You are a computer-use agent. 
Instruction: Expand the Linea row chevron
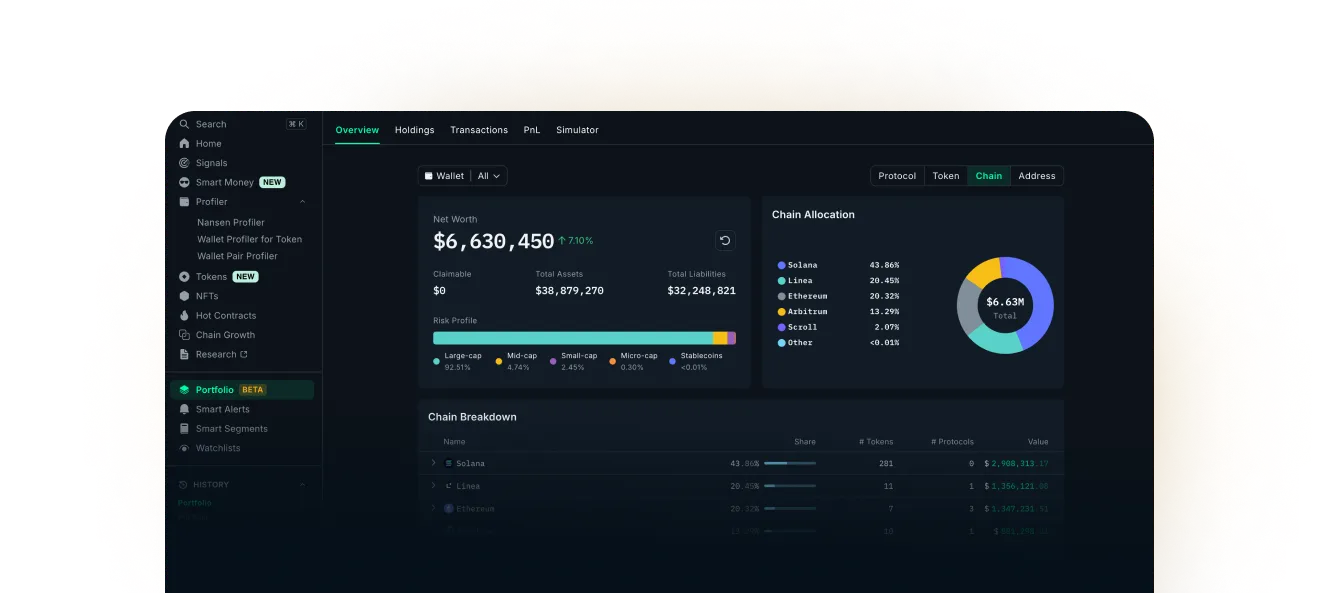click(x=434, y=486)
